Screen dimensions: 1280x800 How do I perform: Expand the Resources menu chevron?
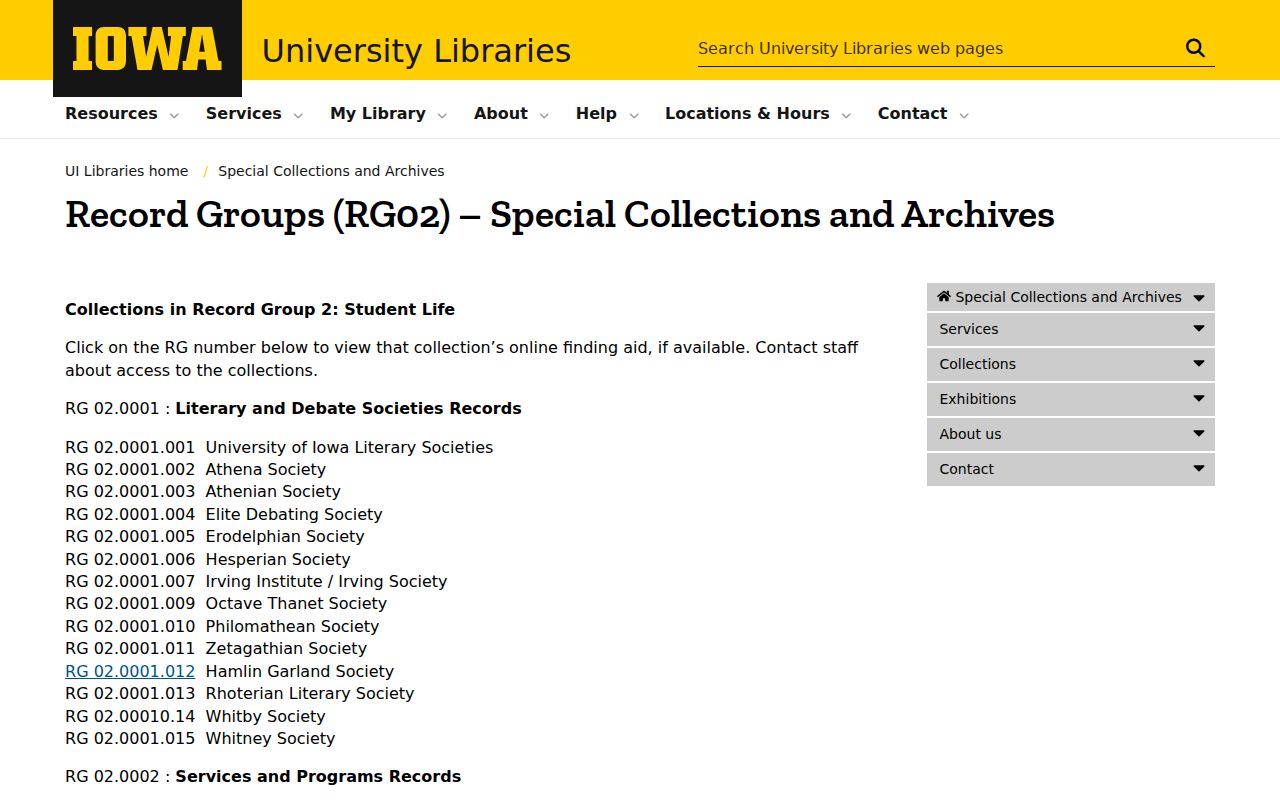tap(174, 115)
